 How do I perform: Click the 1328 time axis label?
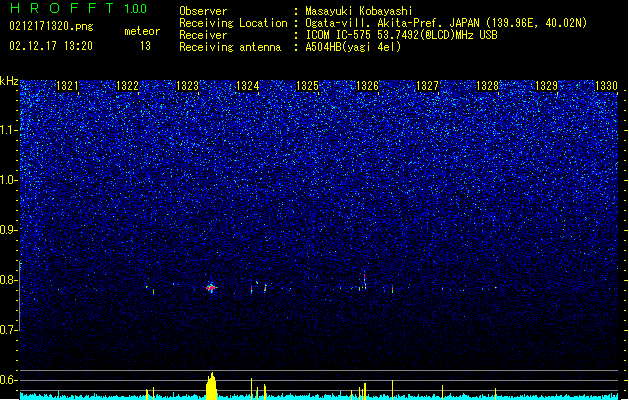pos(487,86)
